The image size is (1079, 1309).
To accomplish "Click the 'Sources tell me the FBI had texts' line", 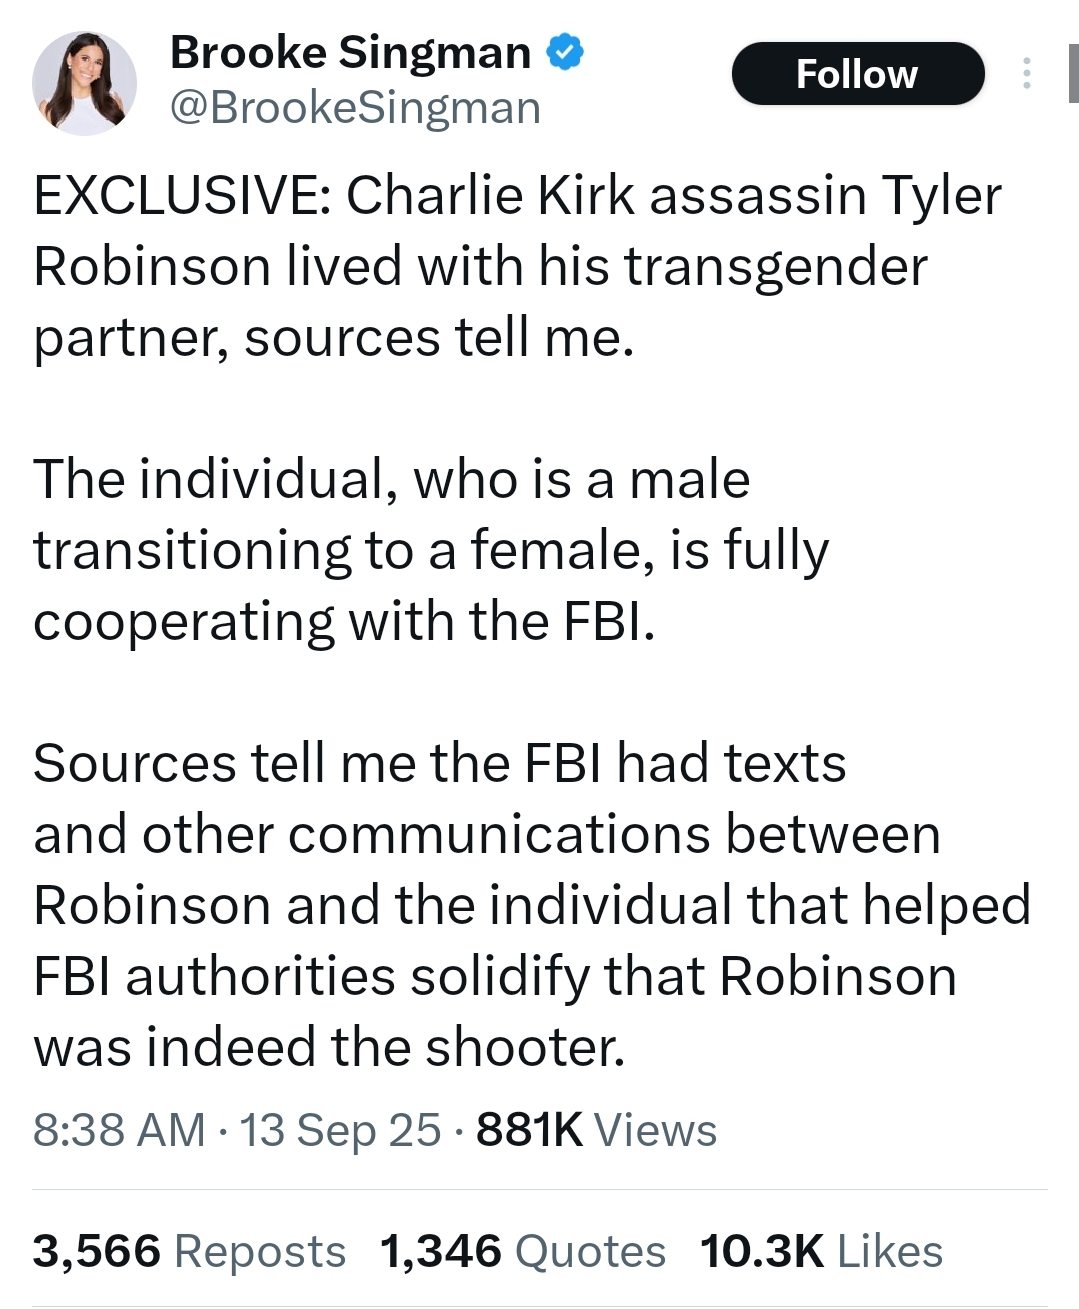I will tap(439, 763).
